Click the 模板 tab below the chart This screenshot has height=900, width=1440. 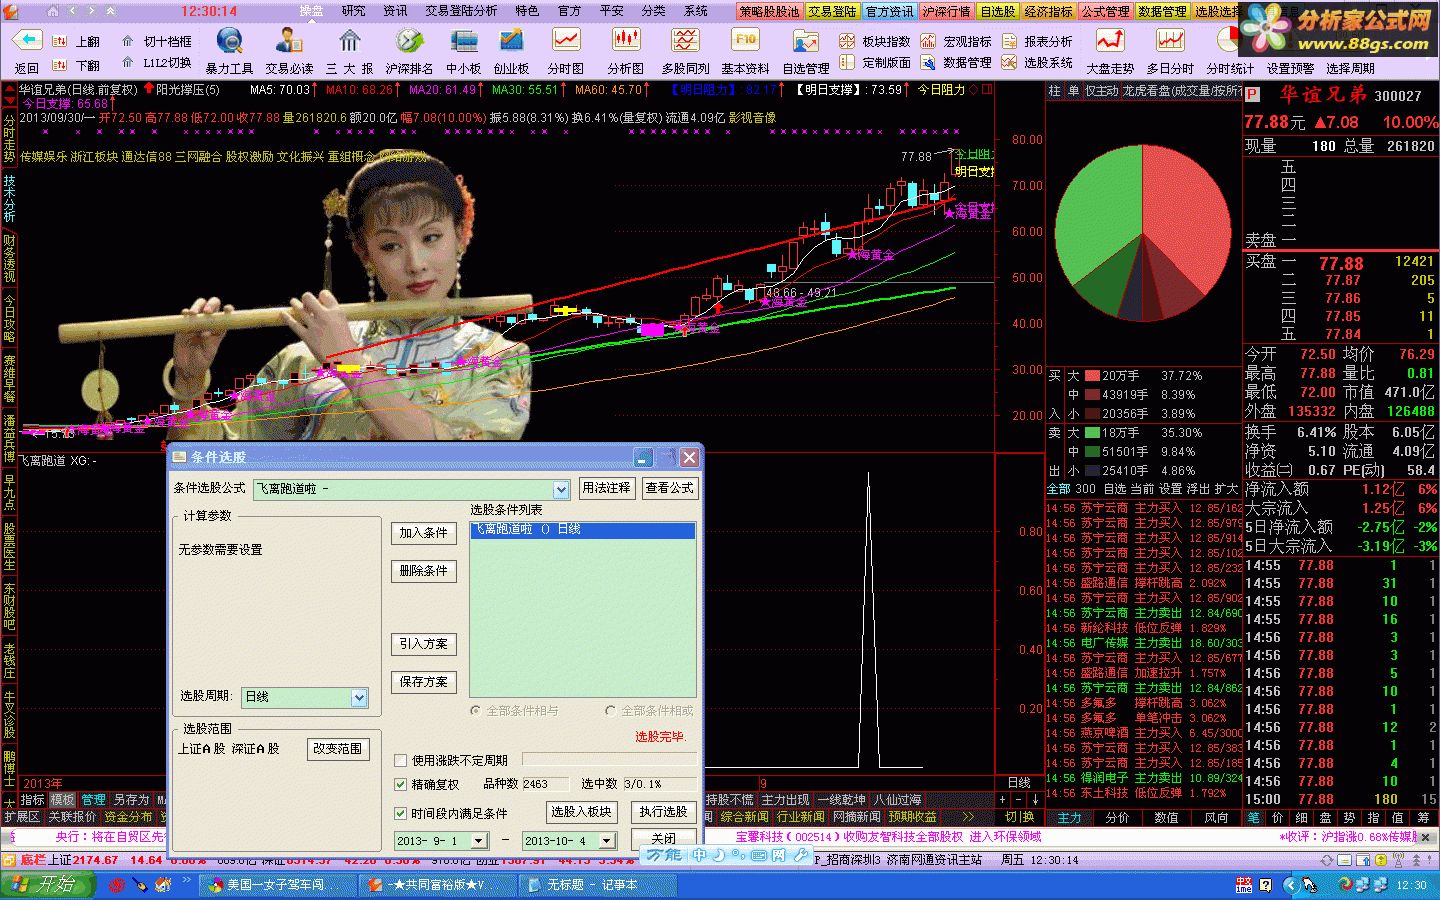62,800
